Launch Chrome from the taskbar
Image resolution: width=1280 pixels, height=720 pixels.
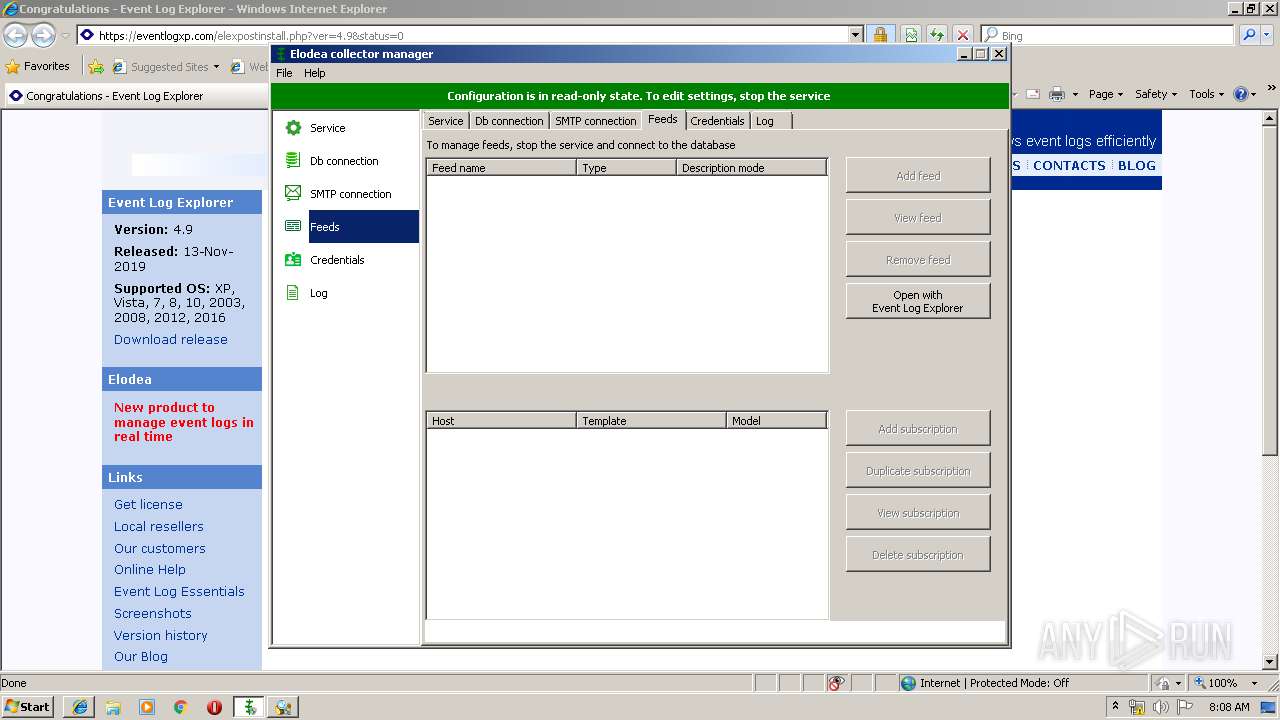(180, 707)
